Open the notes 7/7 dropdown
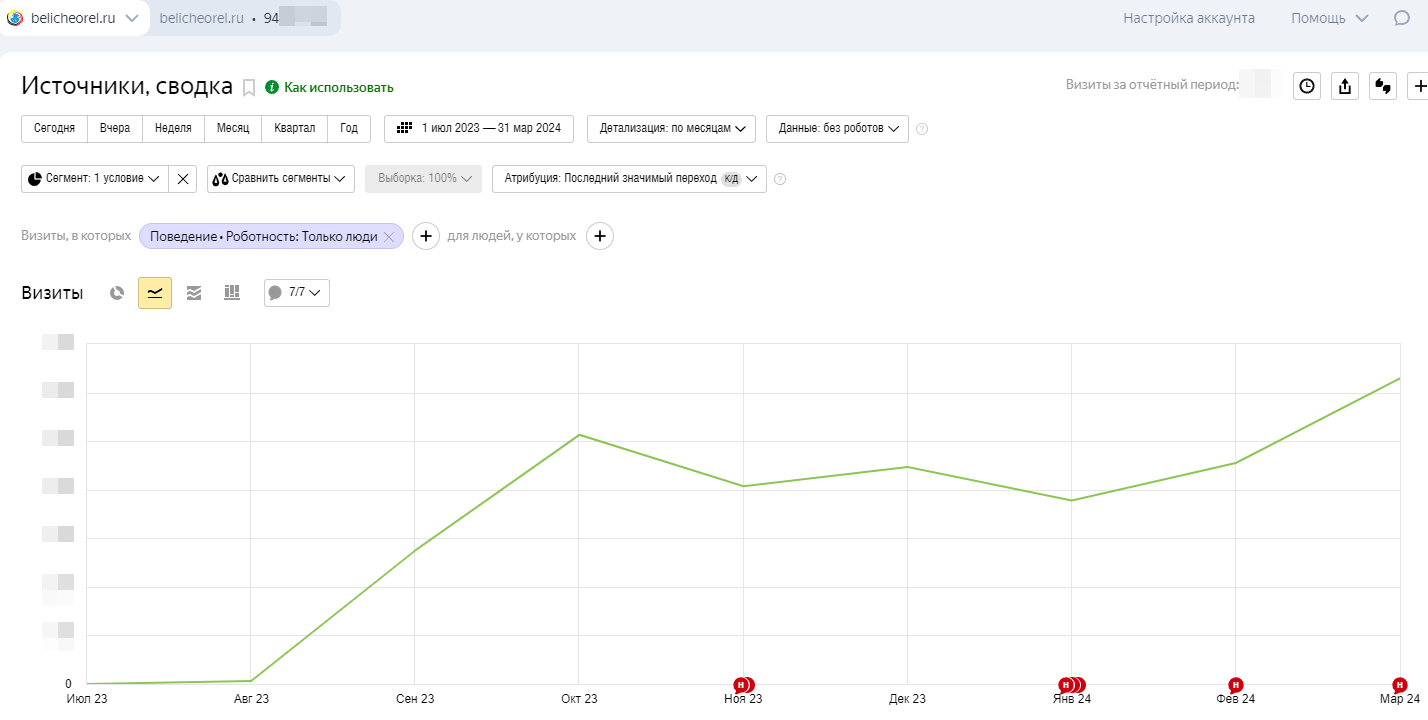The image size is (1428, 720). (x=297, y=292)
